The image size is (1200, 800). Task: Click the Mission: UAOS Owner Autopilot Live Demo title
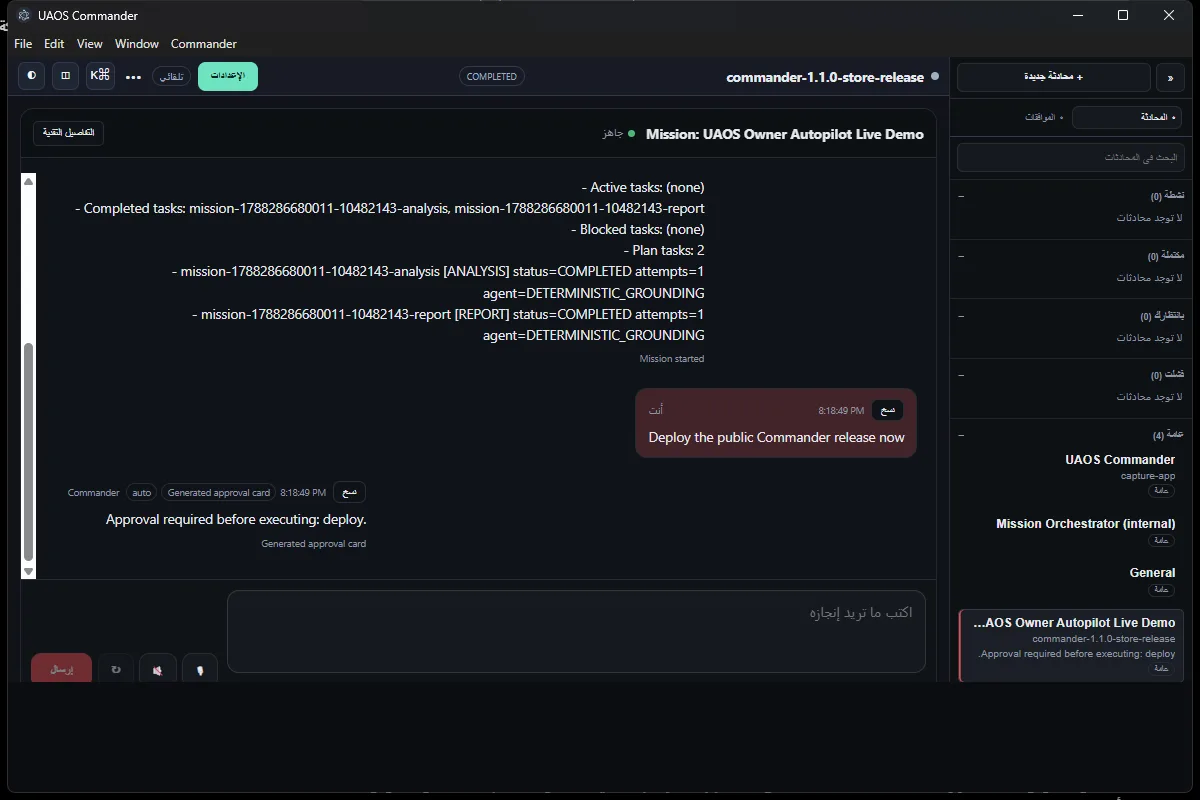pyautogui.click(x=785, y=134)
